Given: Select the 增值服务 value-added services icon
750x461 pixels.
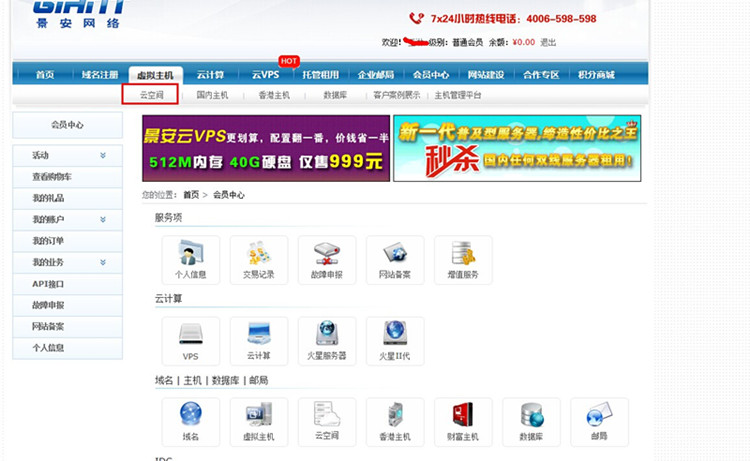Looking at the screenshot, I should tap(463, 259).
